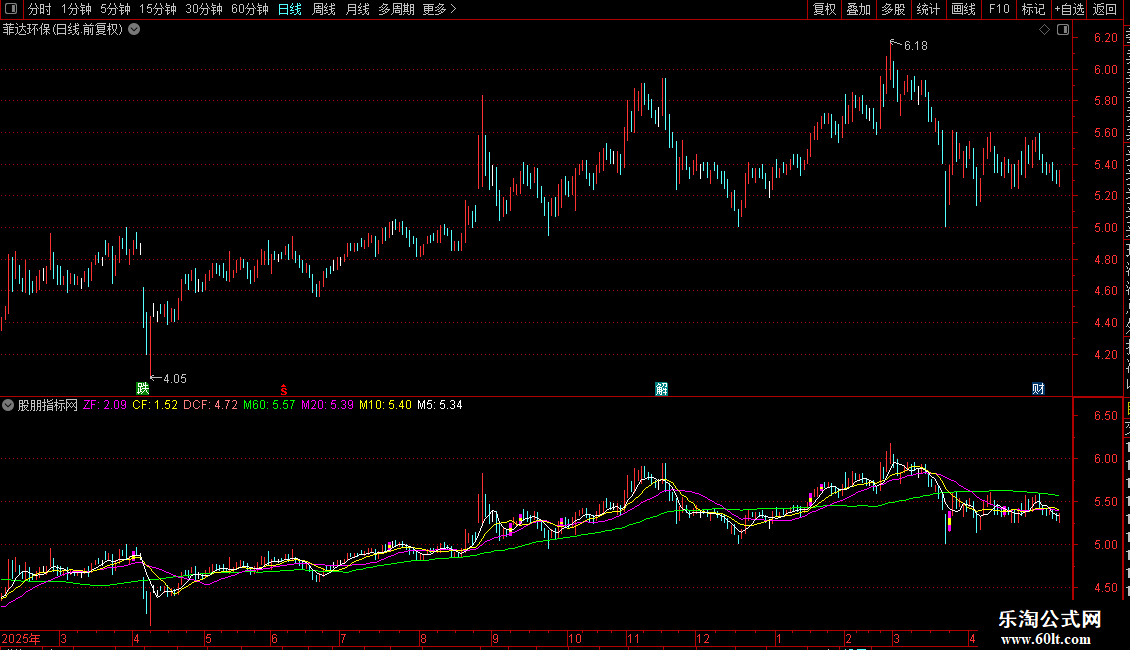
Task: Toggle the left sidebar panel icon
Action: click(x=11, y=9)
